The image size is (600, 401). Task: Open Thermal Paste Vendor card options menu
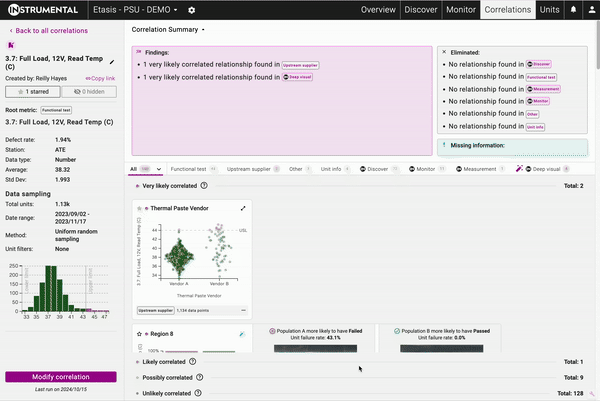[x=243, y=310]
